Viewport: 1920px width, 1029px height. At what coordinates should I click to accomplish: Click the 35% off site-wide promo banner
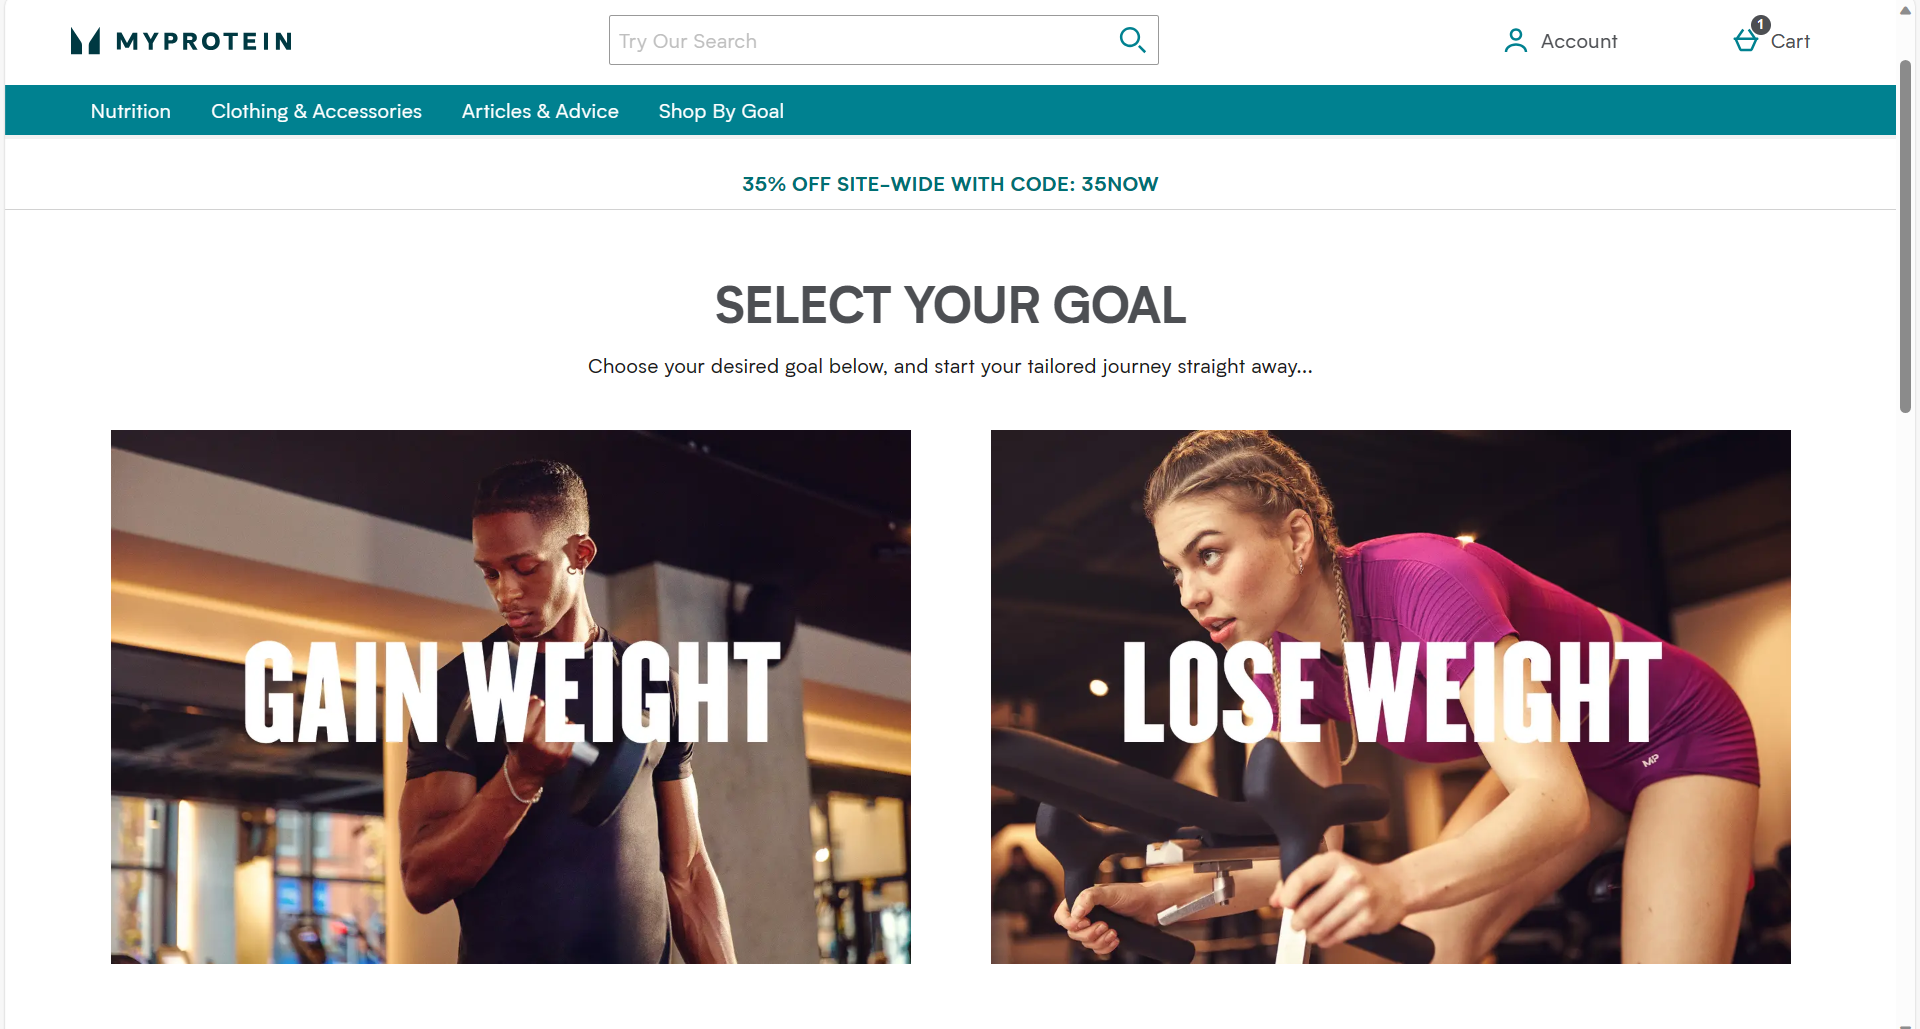click(950, 184)
